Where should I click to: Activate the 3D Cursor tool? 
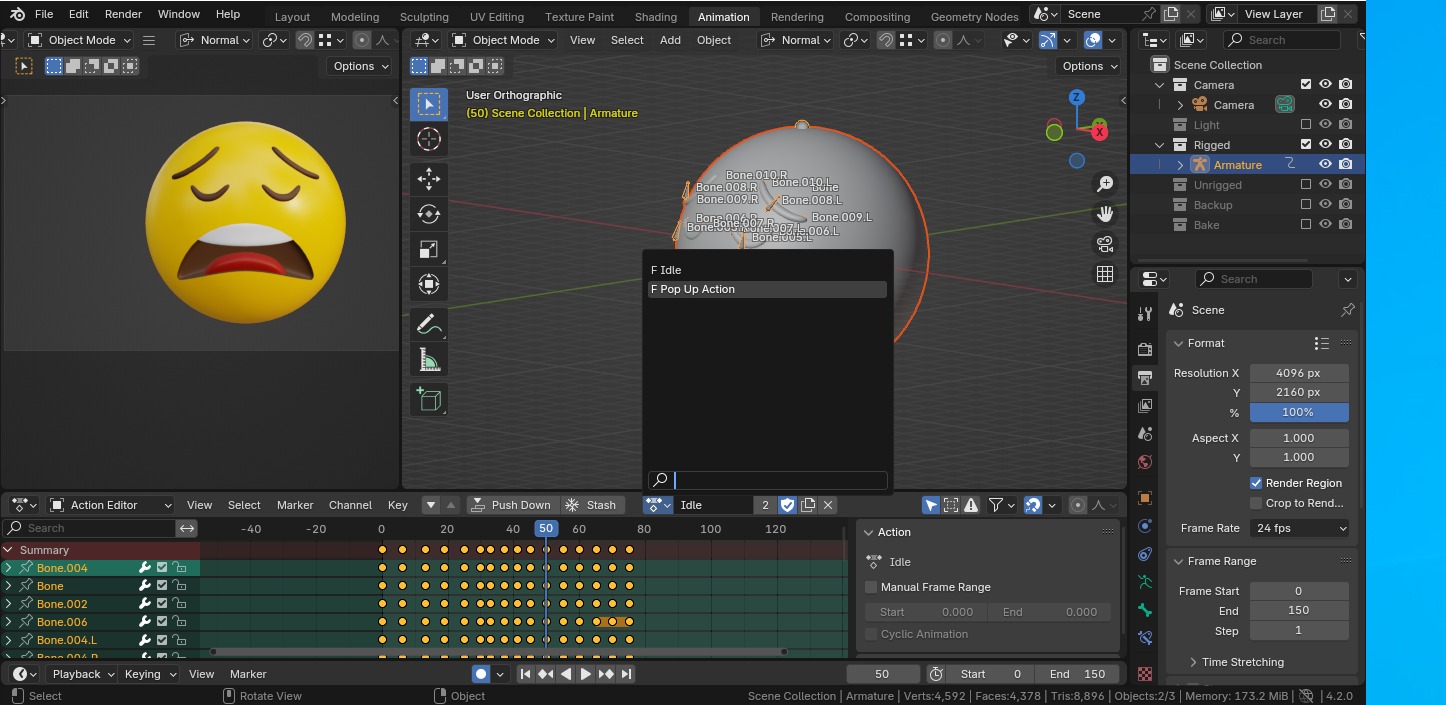point(429,140)
